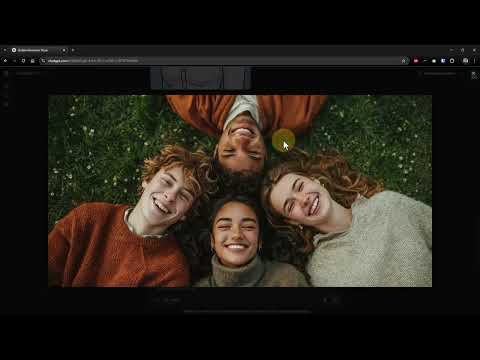480x360 pixels.
Task: Open a new tab with the plus button
Action: (73, 50)
